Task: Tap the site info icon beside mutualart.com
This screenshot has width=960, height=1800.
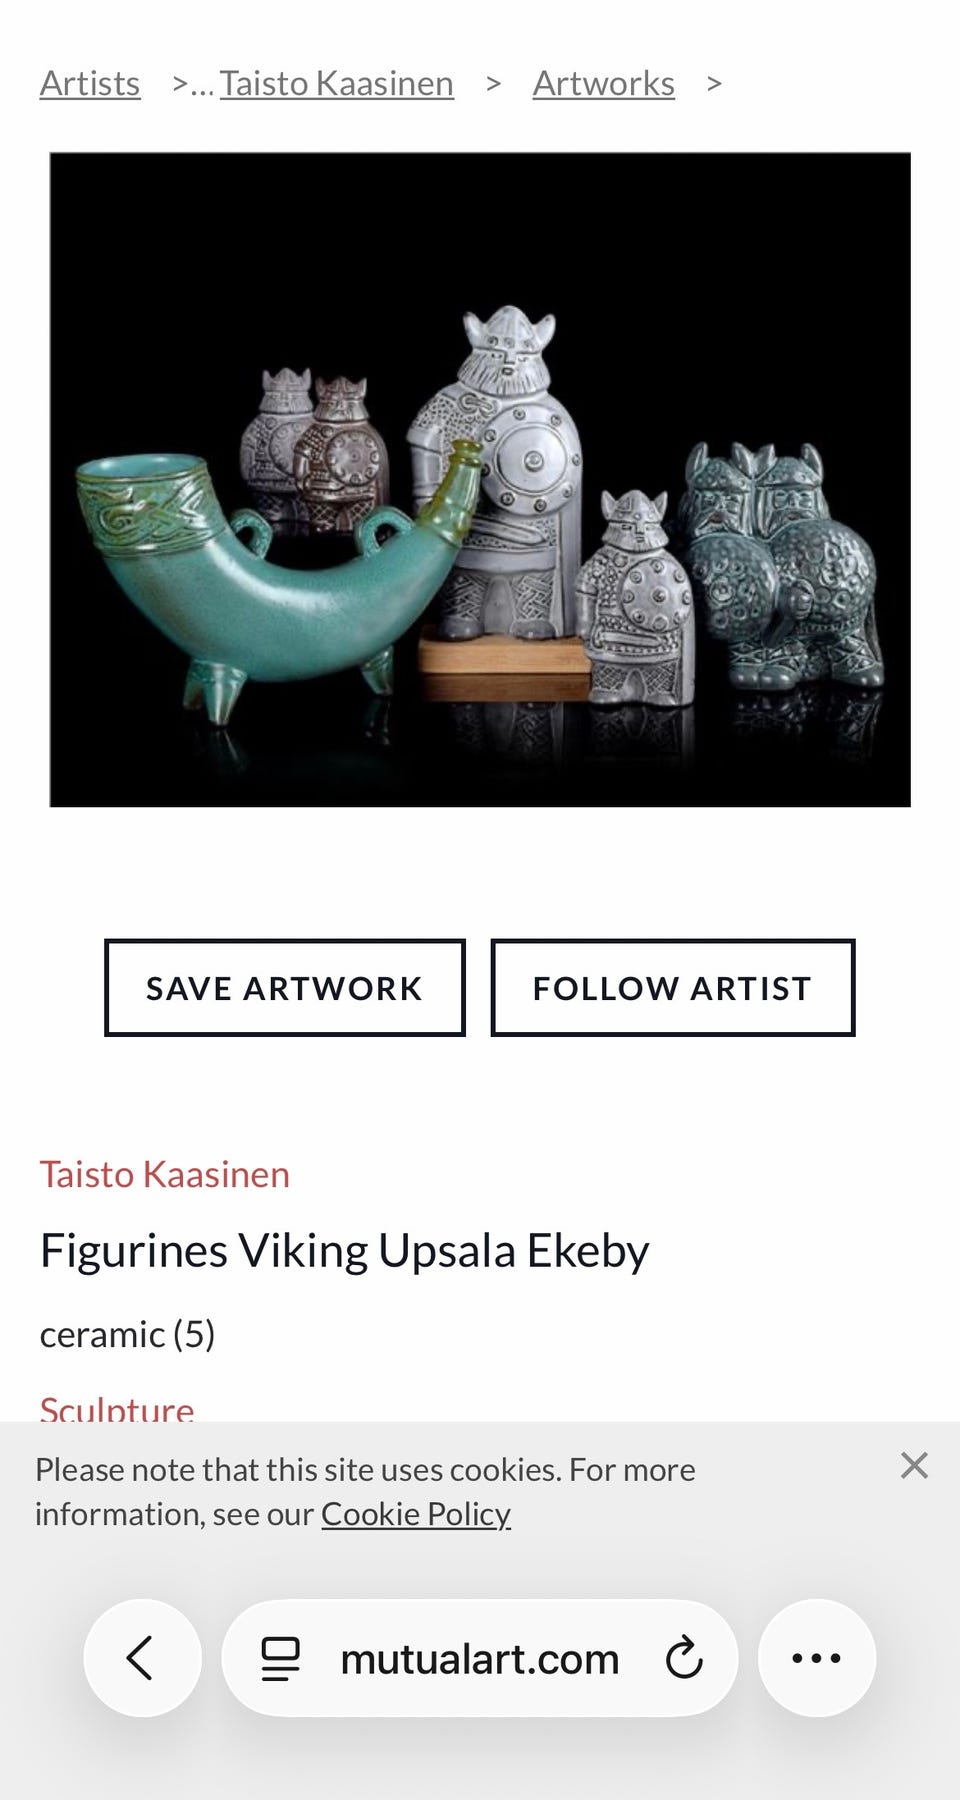Action: click(x=280, y=1658)
